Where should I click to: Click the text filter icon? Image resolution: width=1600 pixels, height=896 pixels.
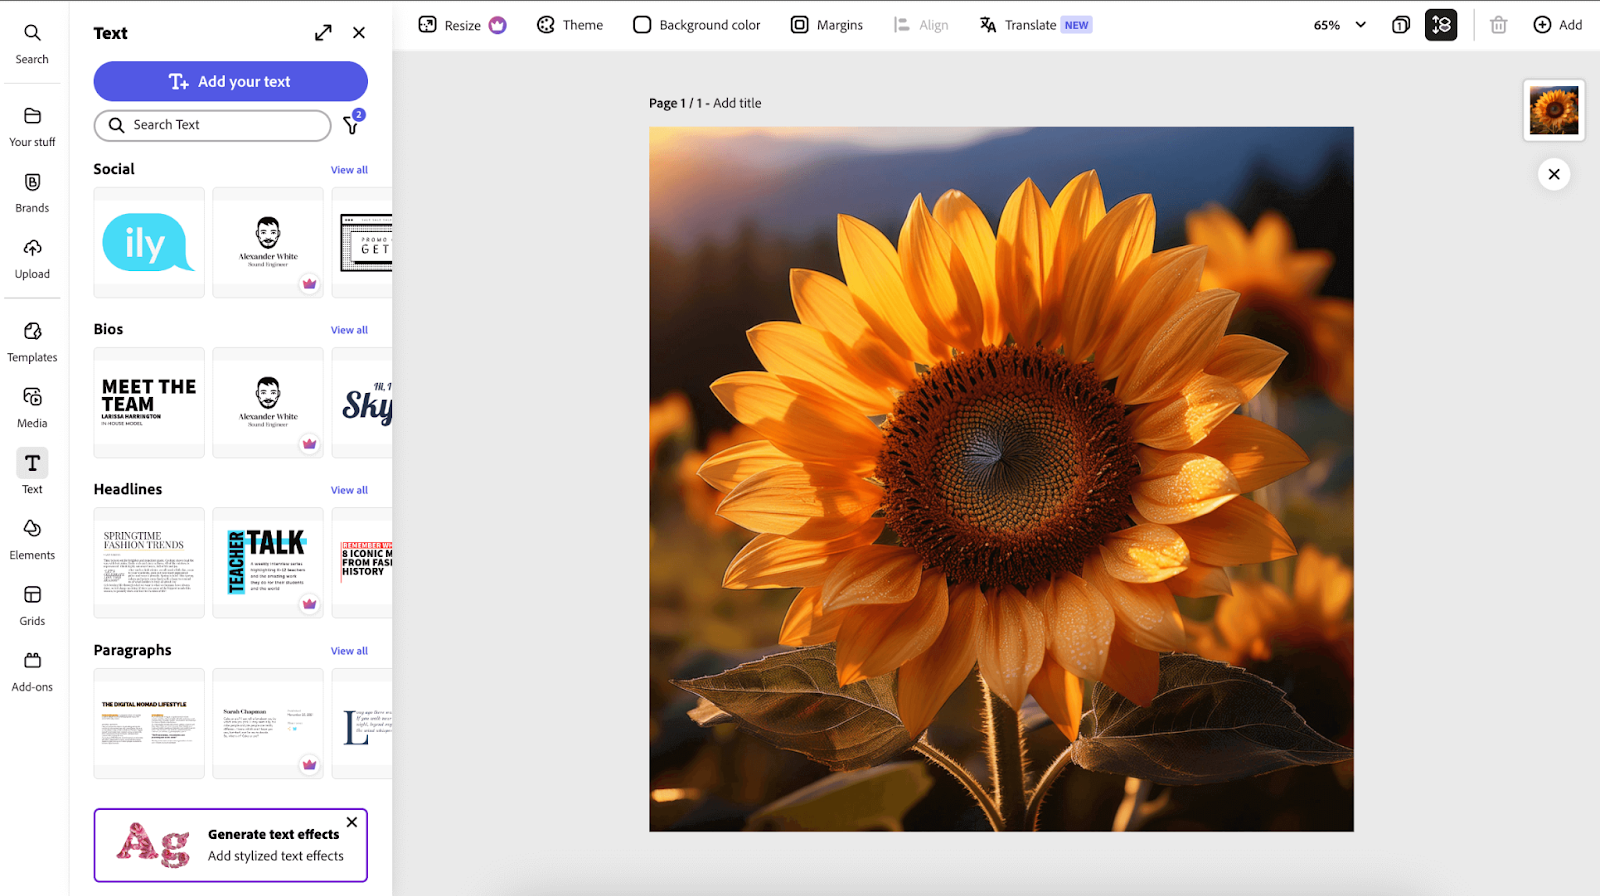351,125
